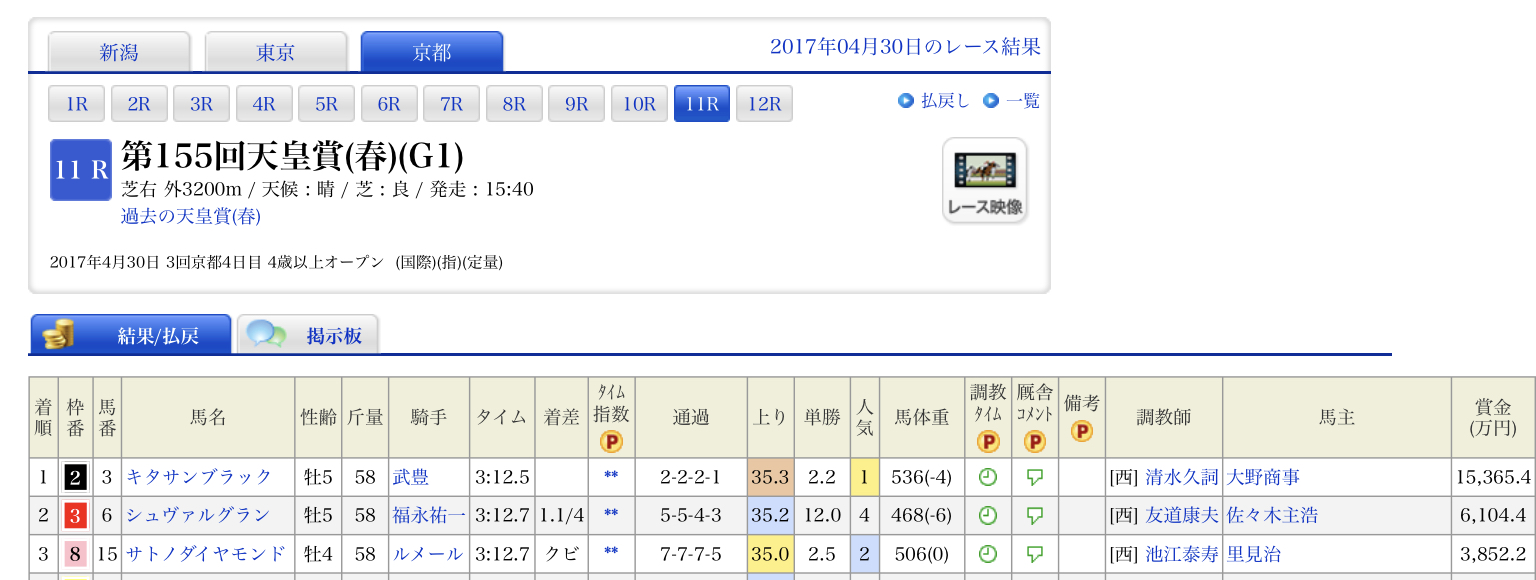
Task: Open owner 佐々木主浩 page
Action: tap(1272, 516)
